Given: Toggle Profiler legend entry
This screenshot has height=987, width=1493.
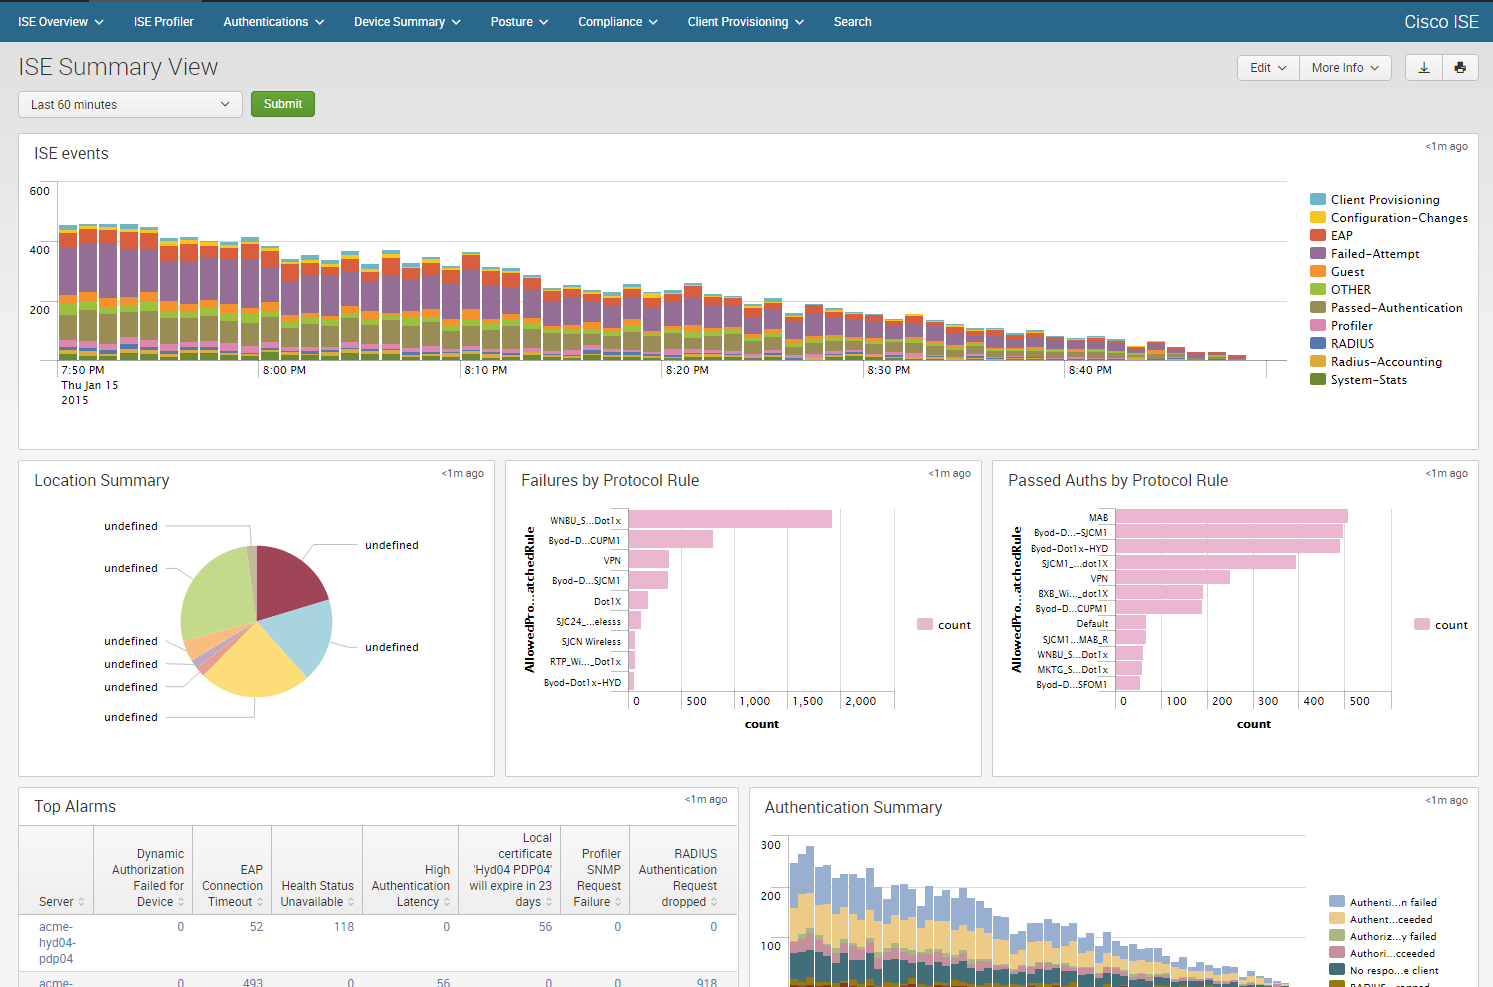Looking at the screenshot, I should 1341,326.
